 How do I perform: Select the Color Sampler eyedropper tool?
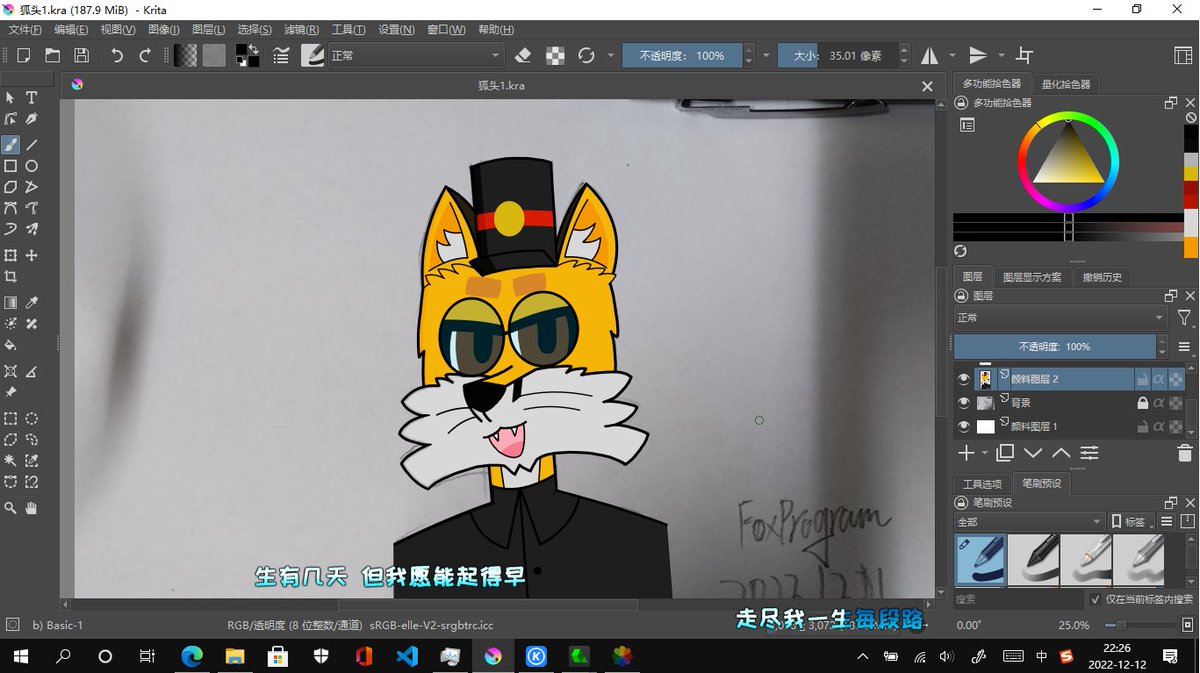coord(31,303)
